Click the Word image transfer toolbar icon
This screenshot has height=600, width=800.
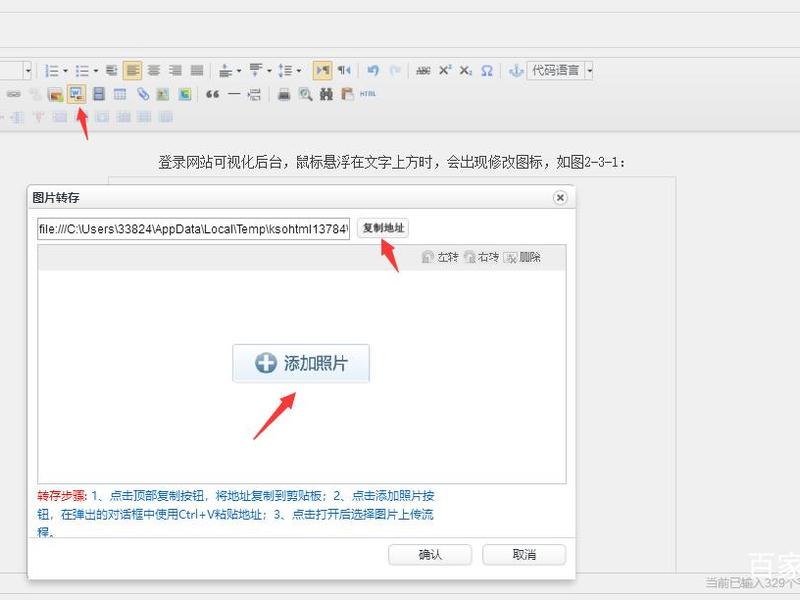click(77, 94)
